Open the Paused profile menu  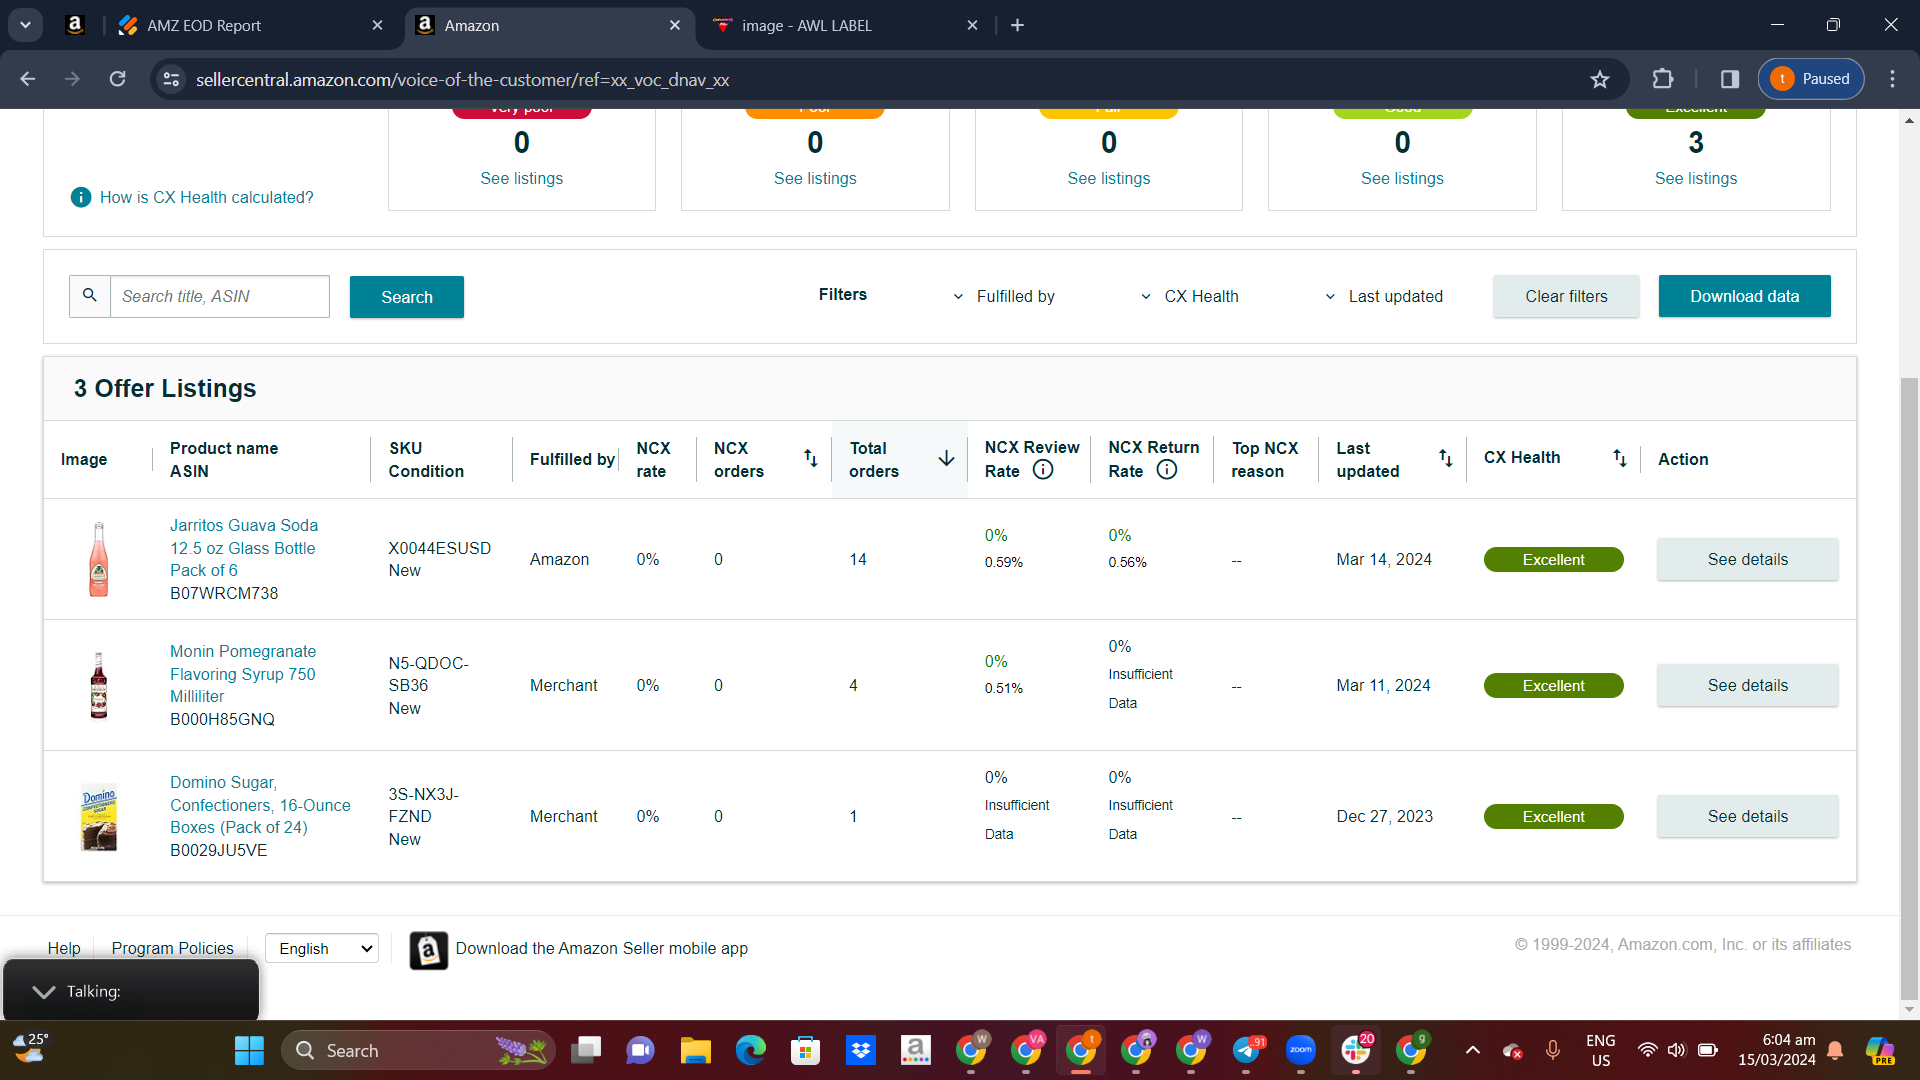(x=1811, y=79)
